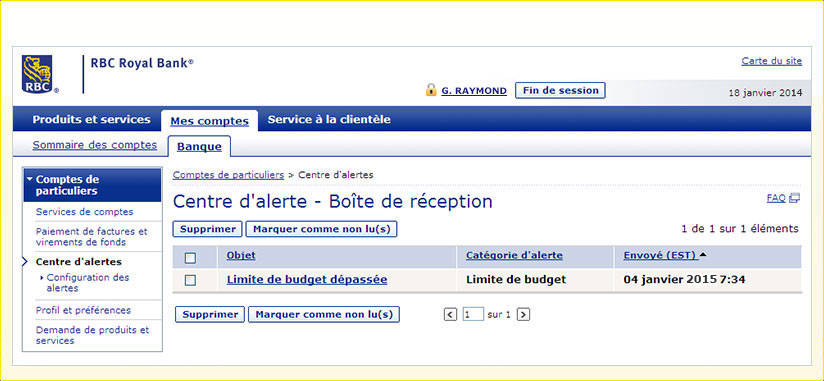Open the Centre d'alertes sidebar item

click(79, 261)
